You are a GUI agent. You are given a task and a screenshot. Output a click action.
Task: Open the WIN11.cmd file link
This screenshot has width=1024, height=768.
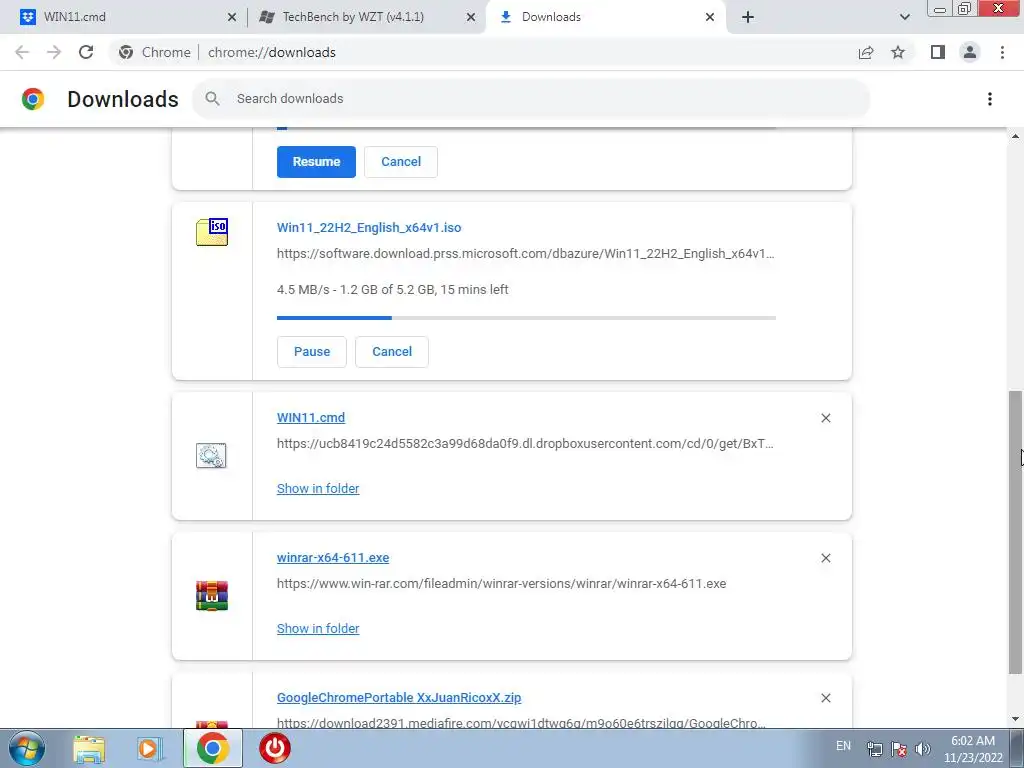(311, 418)
